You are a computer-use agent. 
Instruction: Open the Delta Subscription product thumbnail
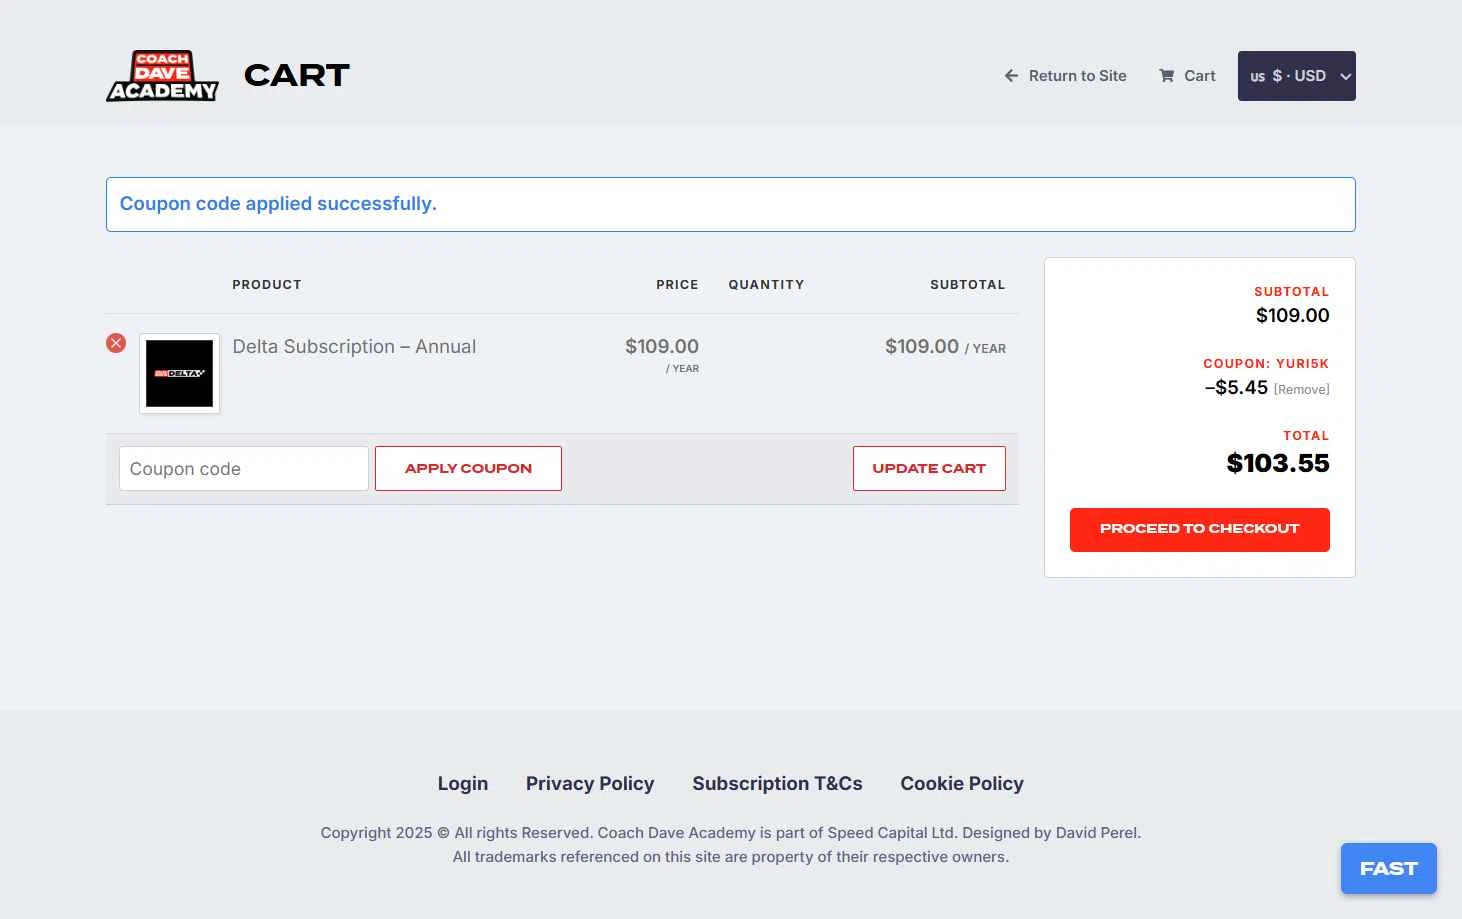point(179,374)
